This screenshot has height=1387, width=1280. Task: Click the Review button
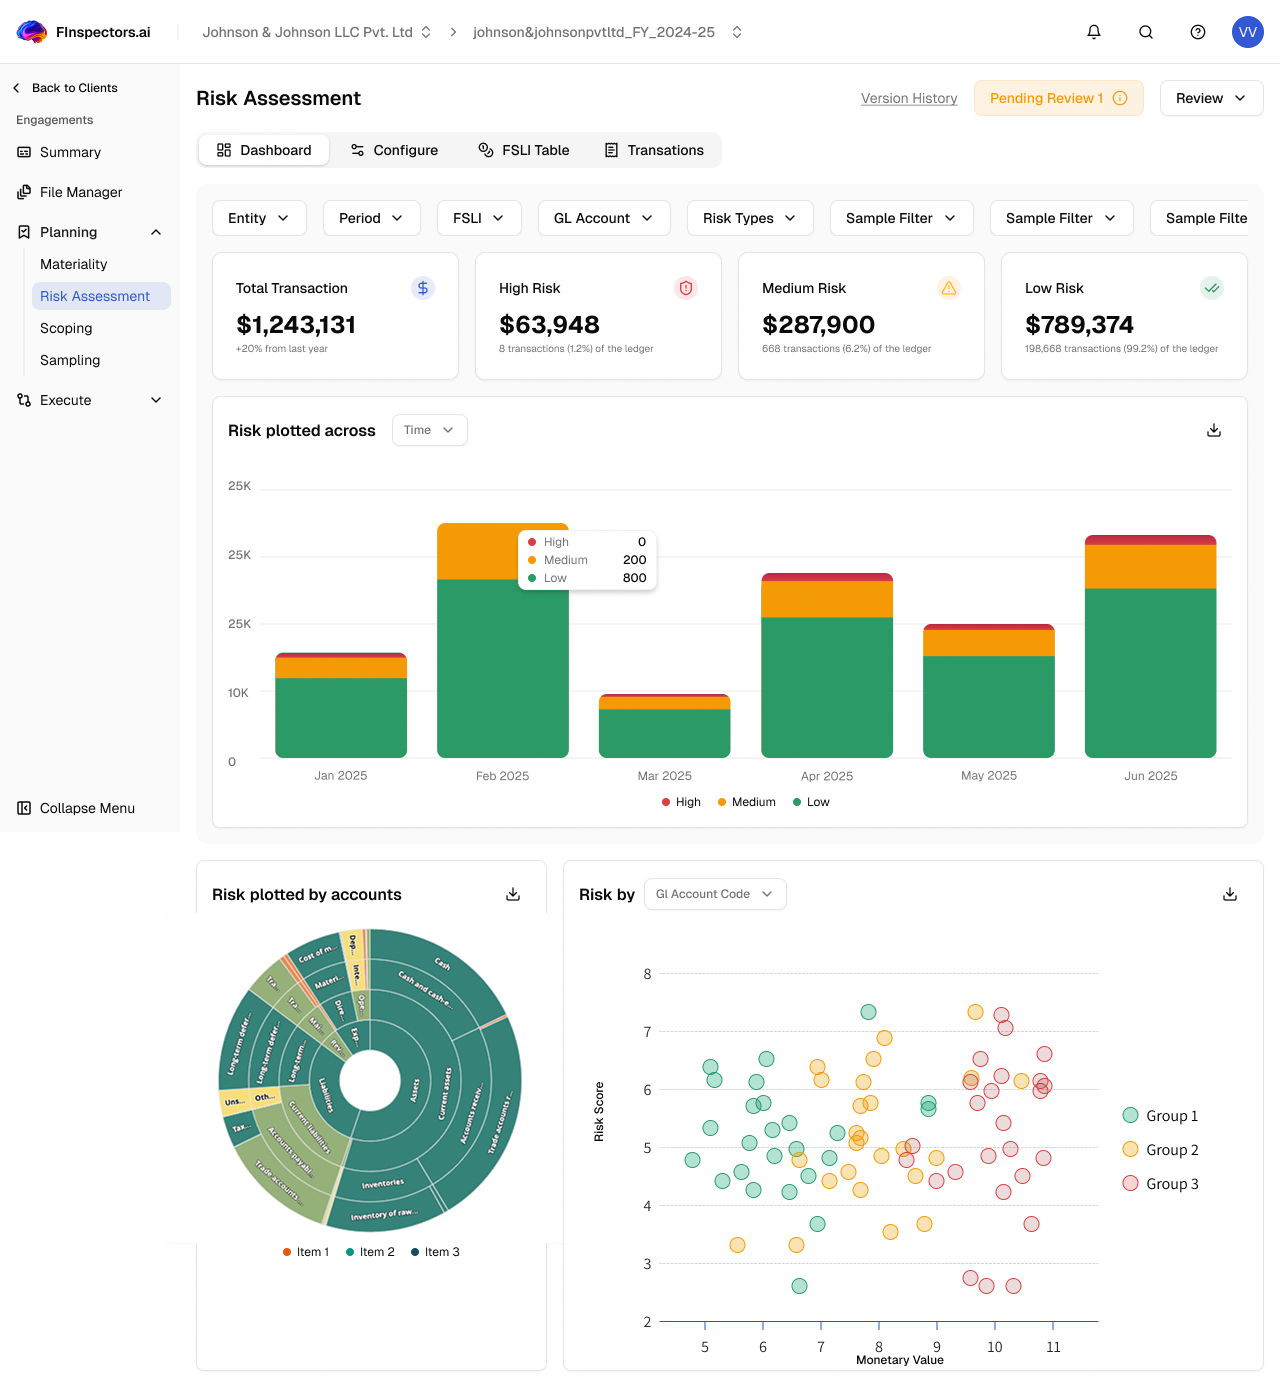(1211, 98)
